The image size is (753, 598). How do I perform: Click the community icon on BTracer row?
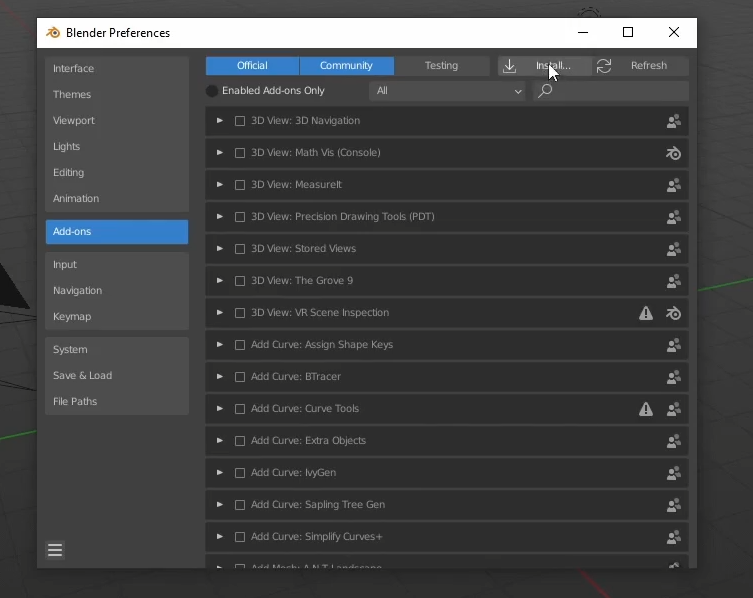(x=674, y=377)
